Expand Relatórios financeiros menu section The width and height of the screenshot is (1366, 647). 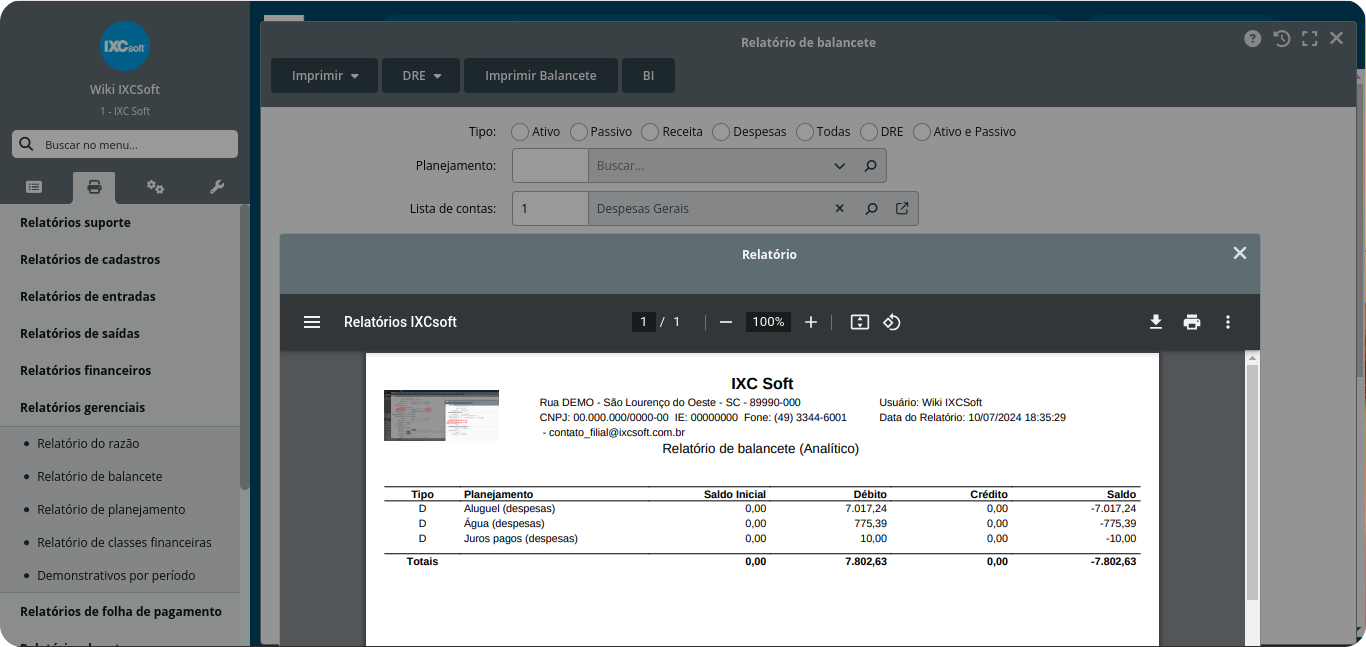coord(120,370)
